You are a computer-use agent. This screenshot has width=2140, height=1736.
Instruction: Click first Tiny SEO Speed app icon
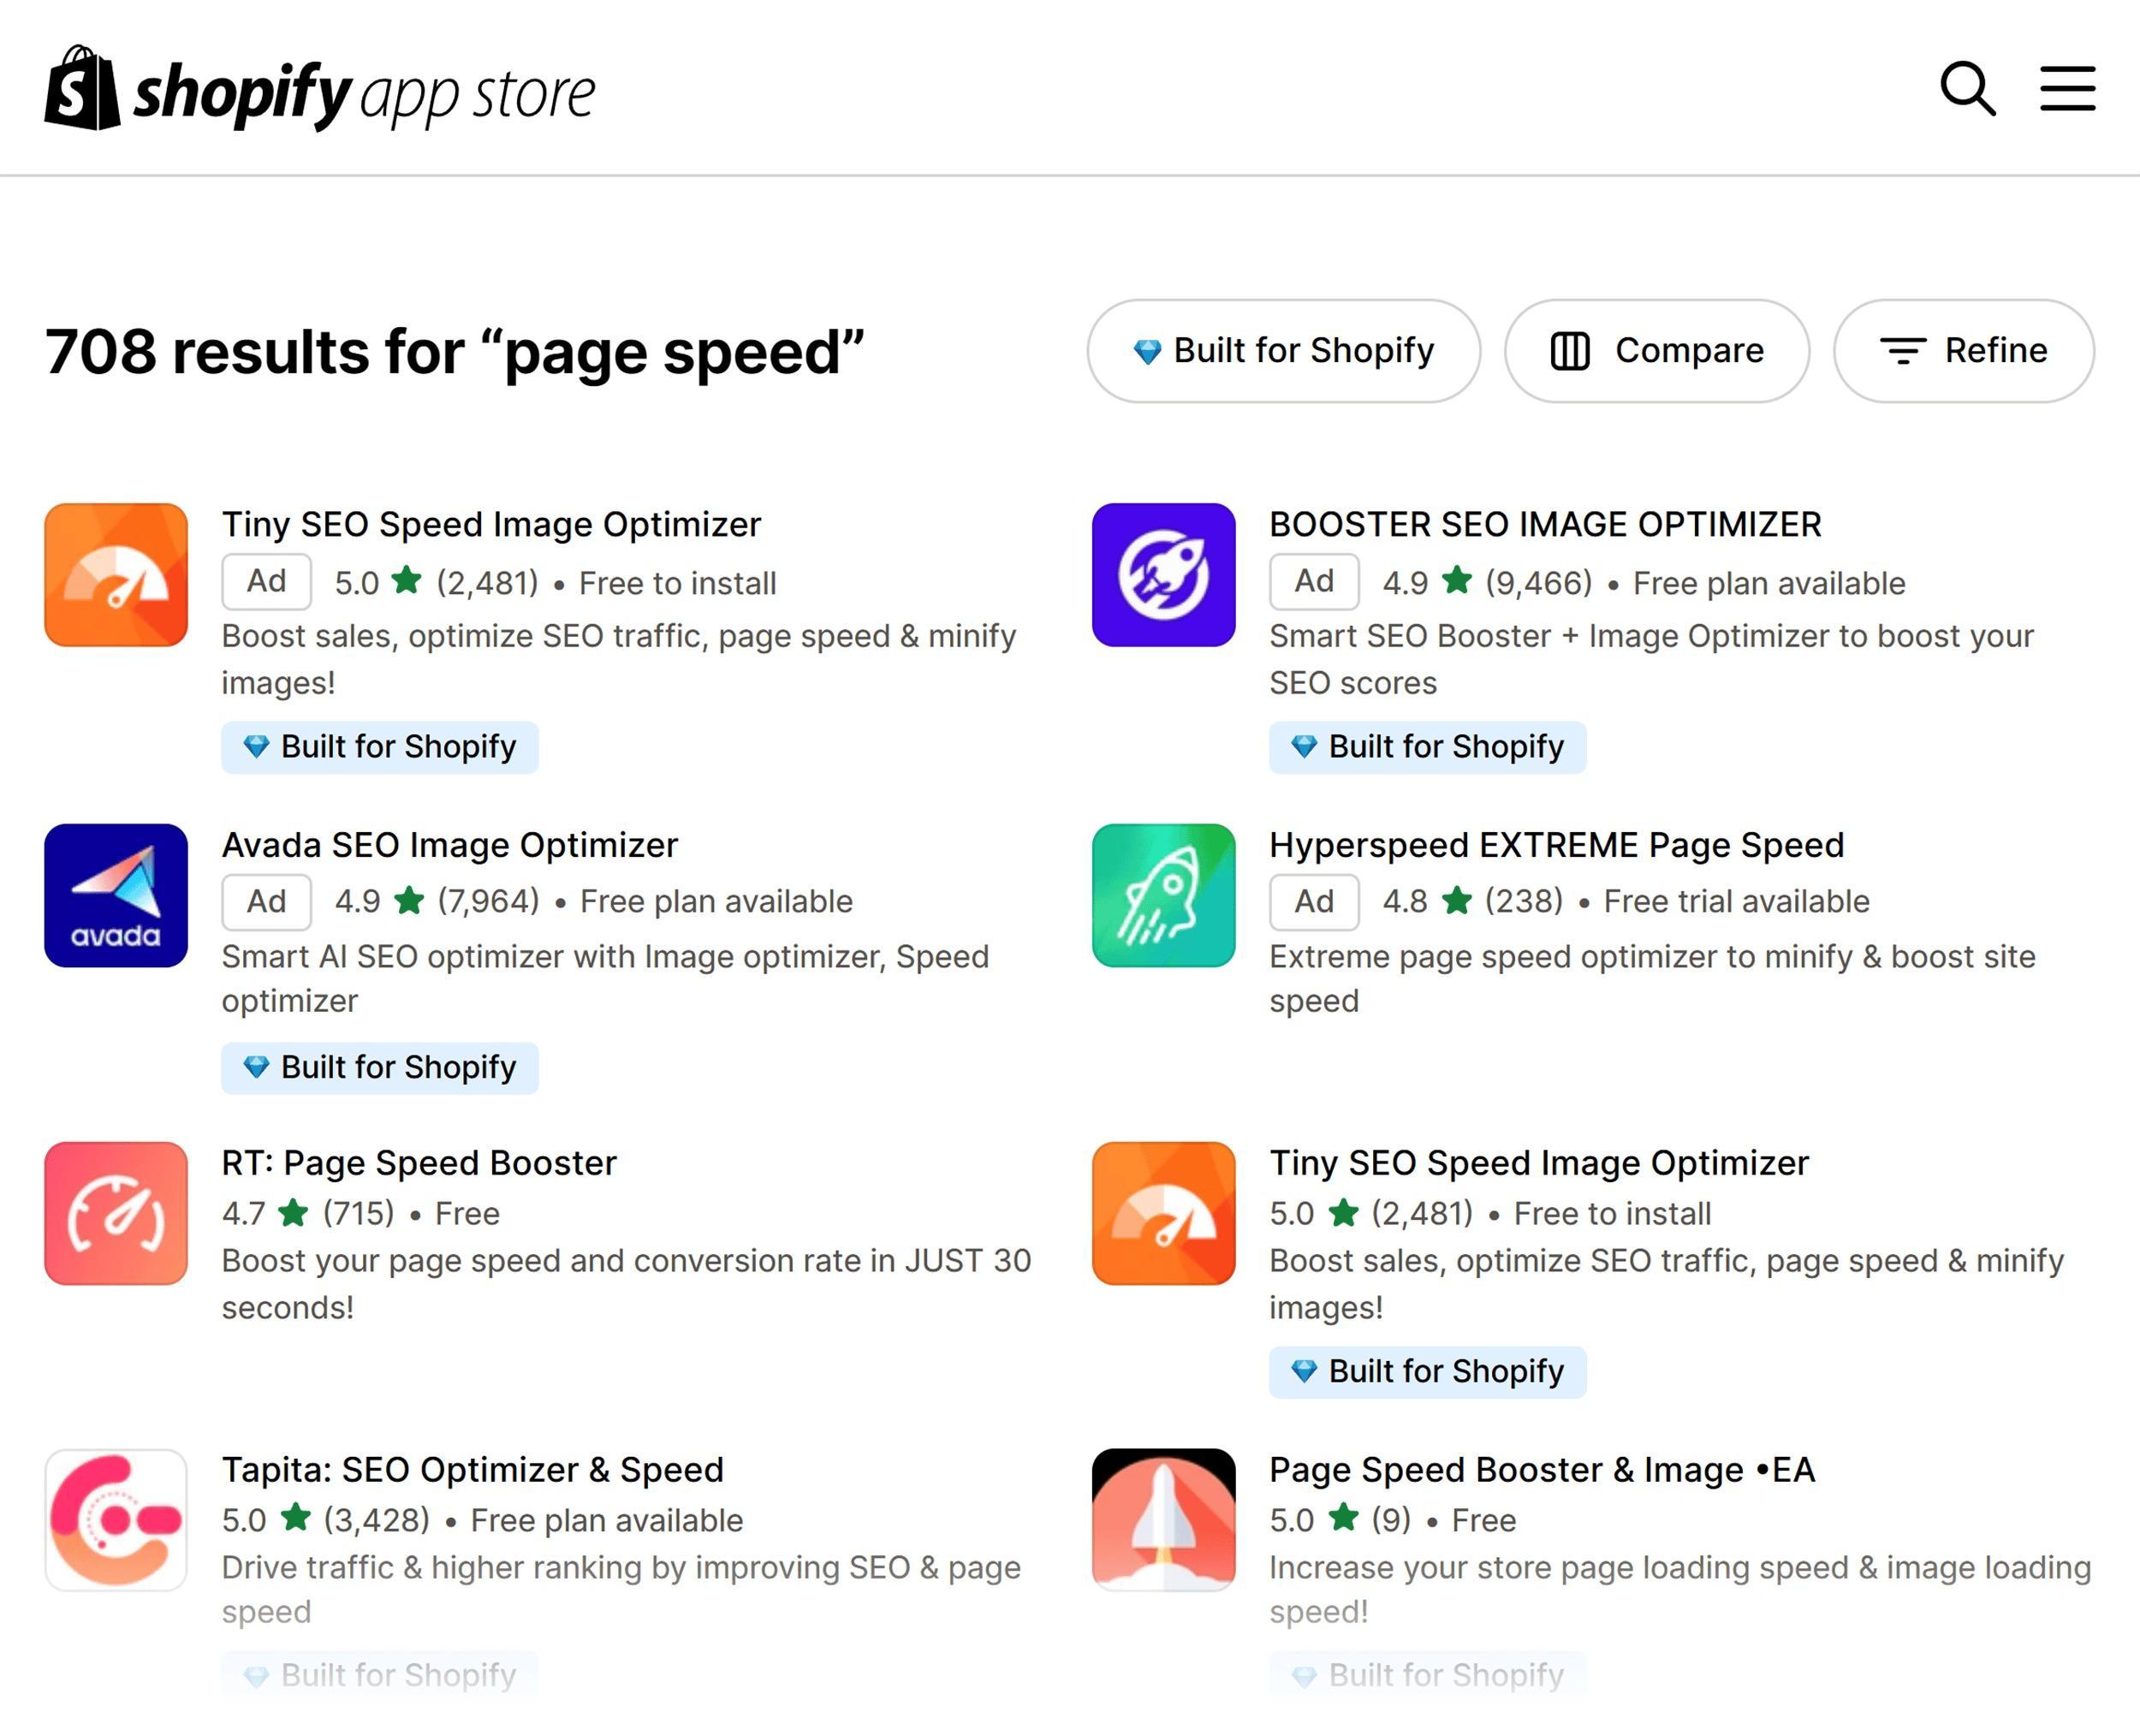pos(116,575)
